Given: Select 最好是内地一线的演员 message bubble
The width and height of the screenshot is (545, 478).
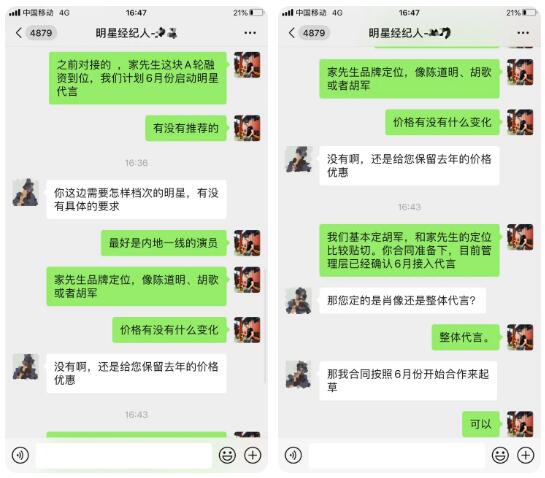Looking at the screenshot, I should [164, 243].
